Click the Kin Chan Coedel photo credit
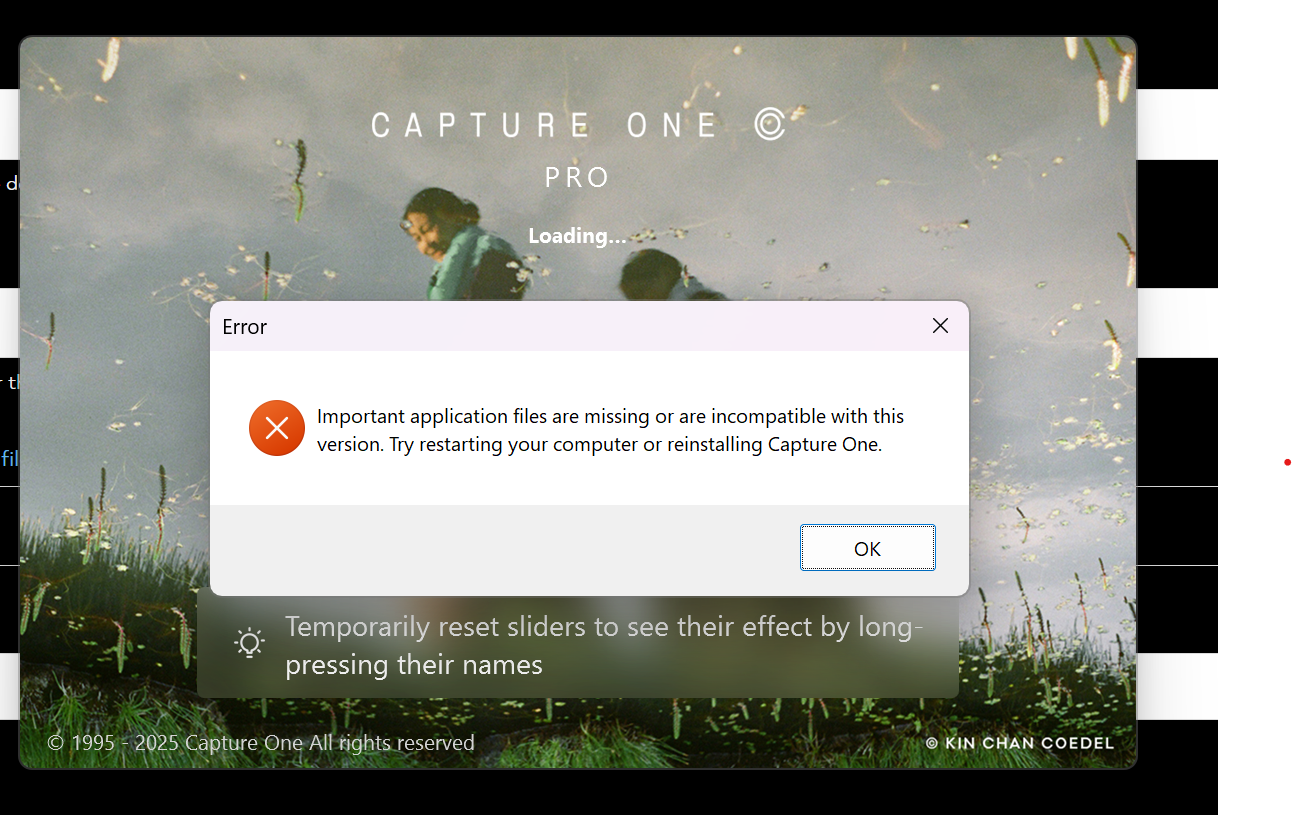This screenshot has height=815, width=1292. (x=1019, y=743)
